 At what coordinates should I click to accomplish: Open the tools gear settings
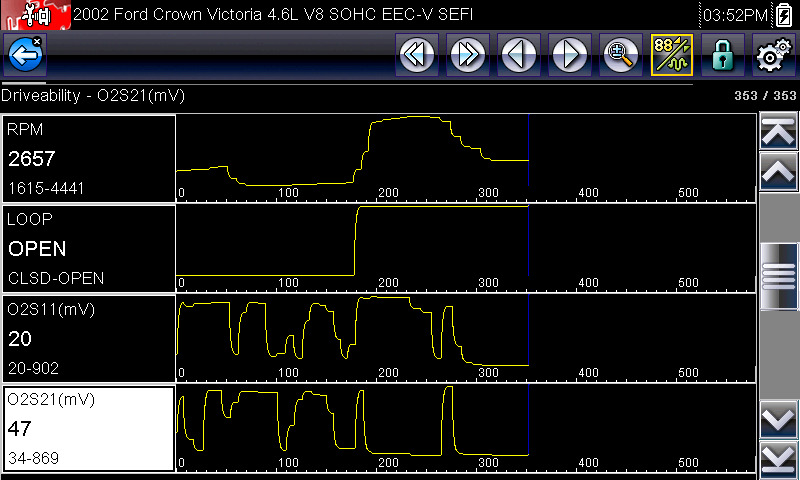click(x=773, y=56)
